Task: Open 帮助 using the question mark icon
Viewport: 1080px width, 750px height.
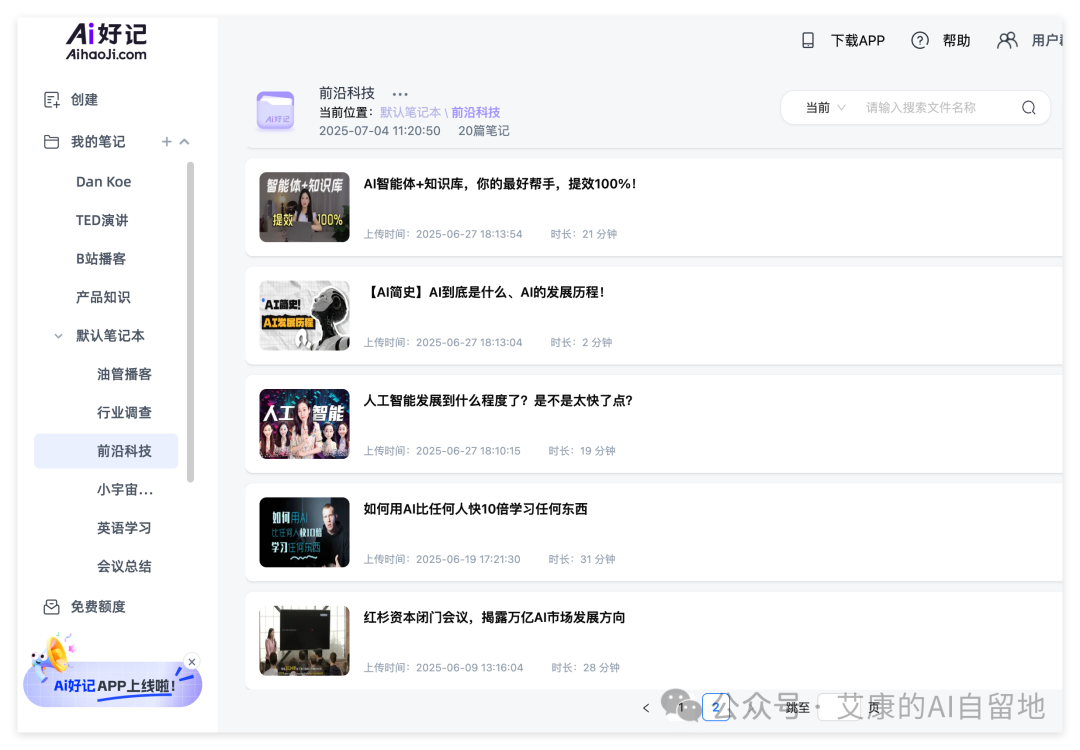Action: [x=920, y=40]
